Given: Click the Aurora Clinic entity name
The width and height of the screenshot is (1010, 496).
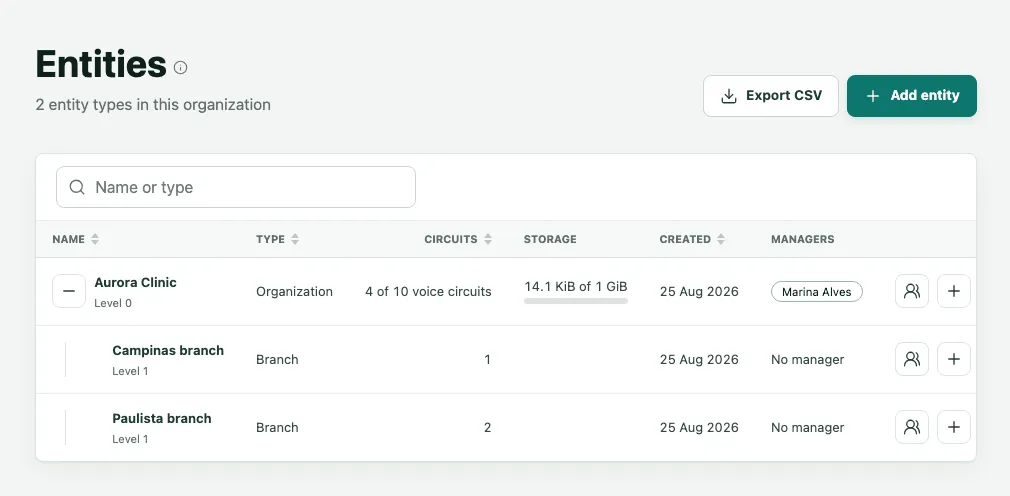Looking at the screenshot, I should tap(135, 282).
